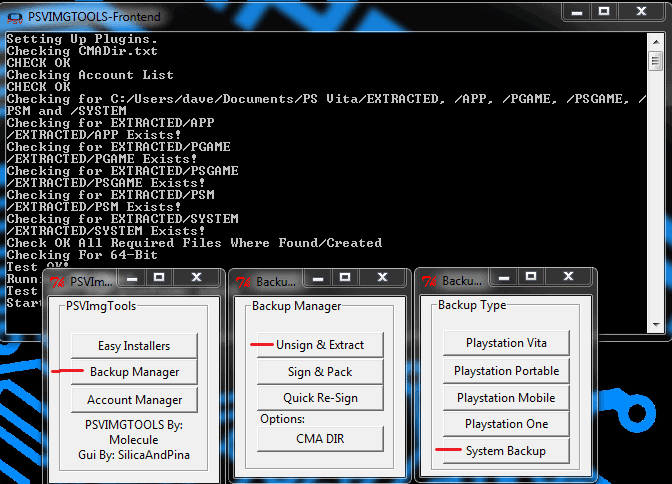Maximize the PSVIm... tools window

(x=159, y=278)
